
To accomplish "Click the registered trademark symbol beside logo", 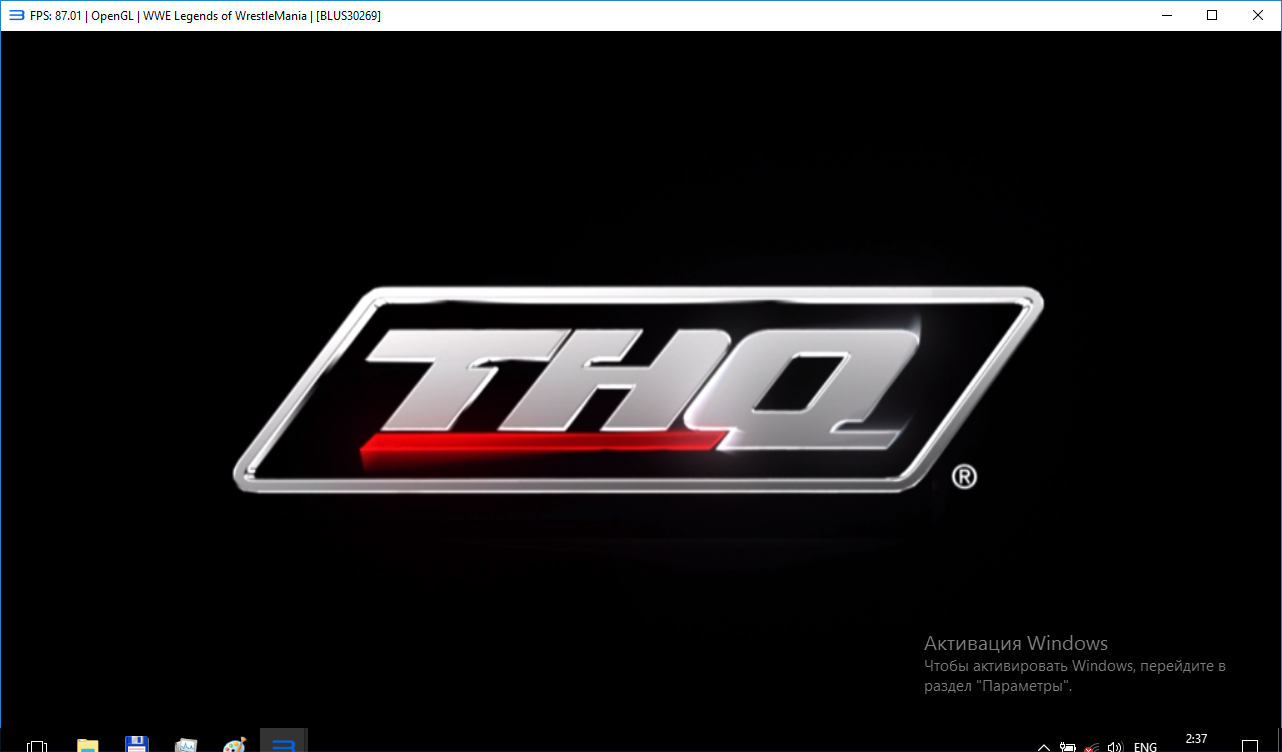I will click(963, 477).
